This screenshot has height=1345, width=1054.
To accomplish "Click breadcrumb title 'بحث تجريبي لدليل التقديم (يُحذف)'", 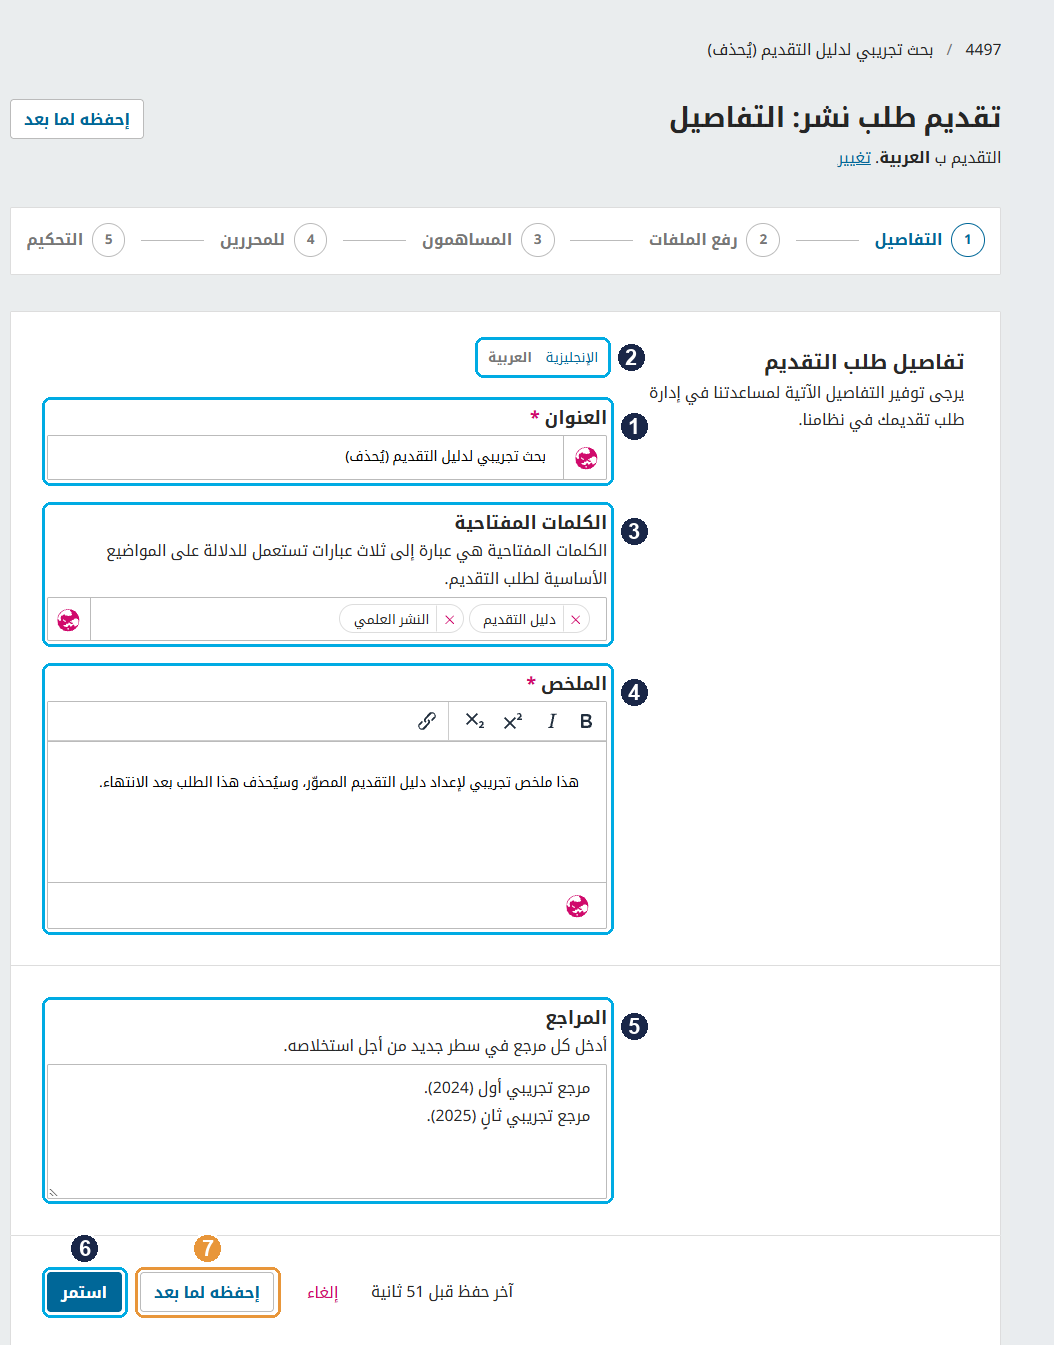I will pyautogui.click(x=820, y=50).
